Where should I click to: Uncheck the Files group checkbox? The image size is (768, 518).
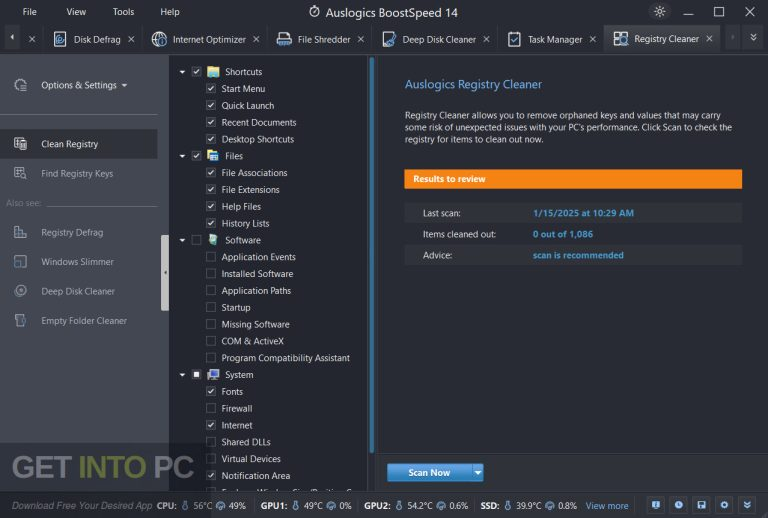click(196, 156)
